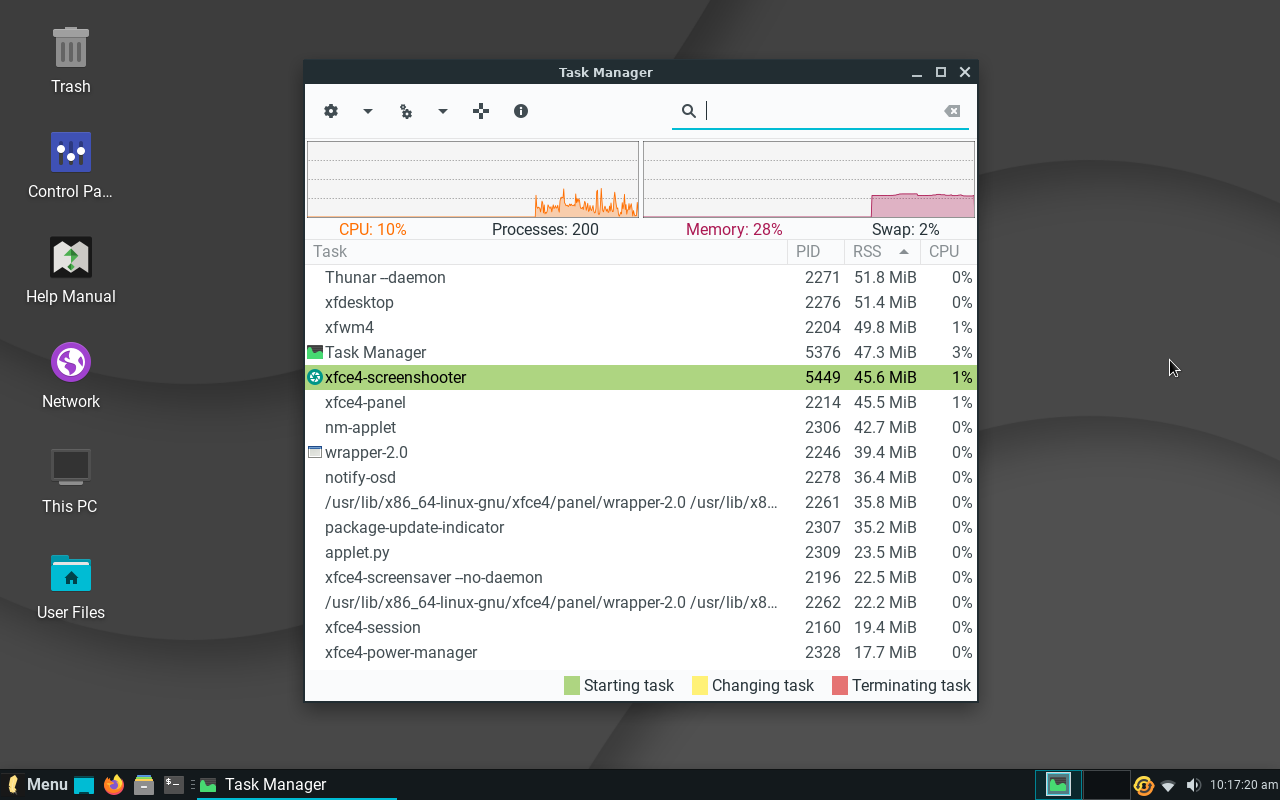Viewport: 1280px width, 800px height.
Task: Open the Menu in the taskbar
Action: click(33, 784)
